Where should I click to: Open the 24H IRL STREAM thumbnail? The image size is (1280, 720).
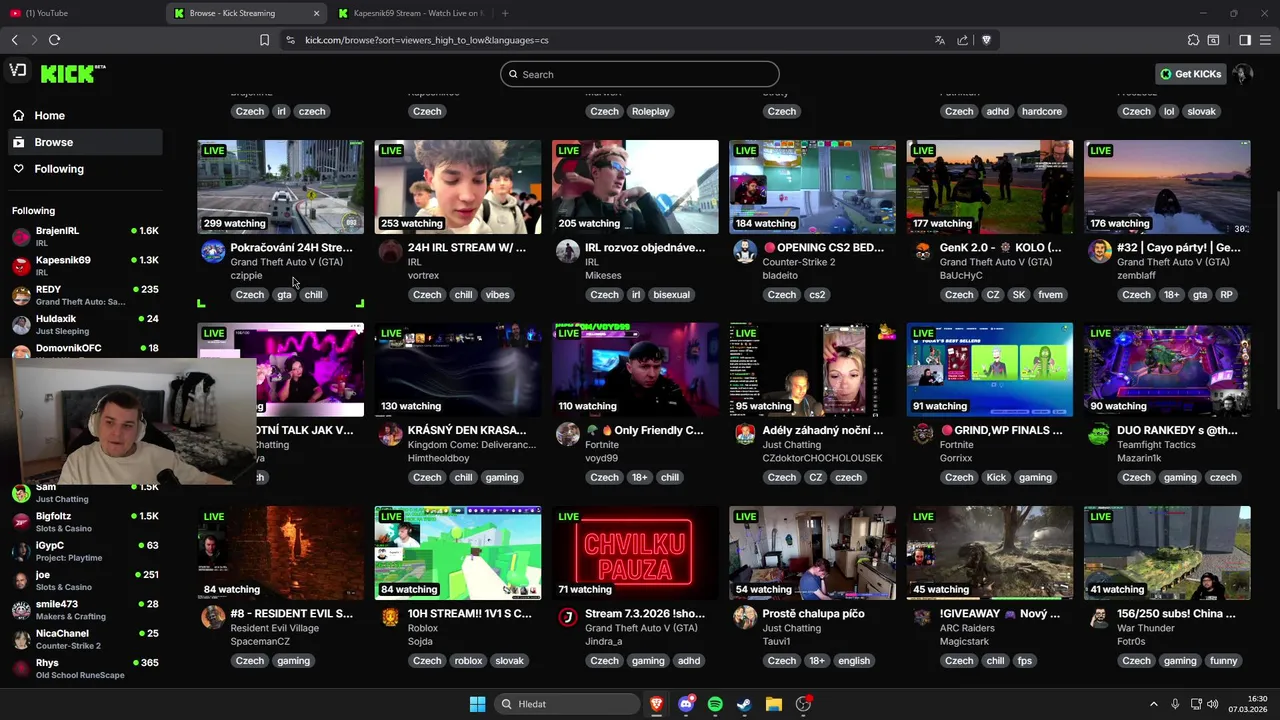pos(458,187)
